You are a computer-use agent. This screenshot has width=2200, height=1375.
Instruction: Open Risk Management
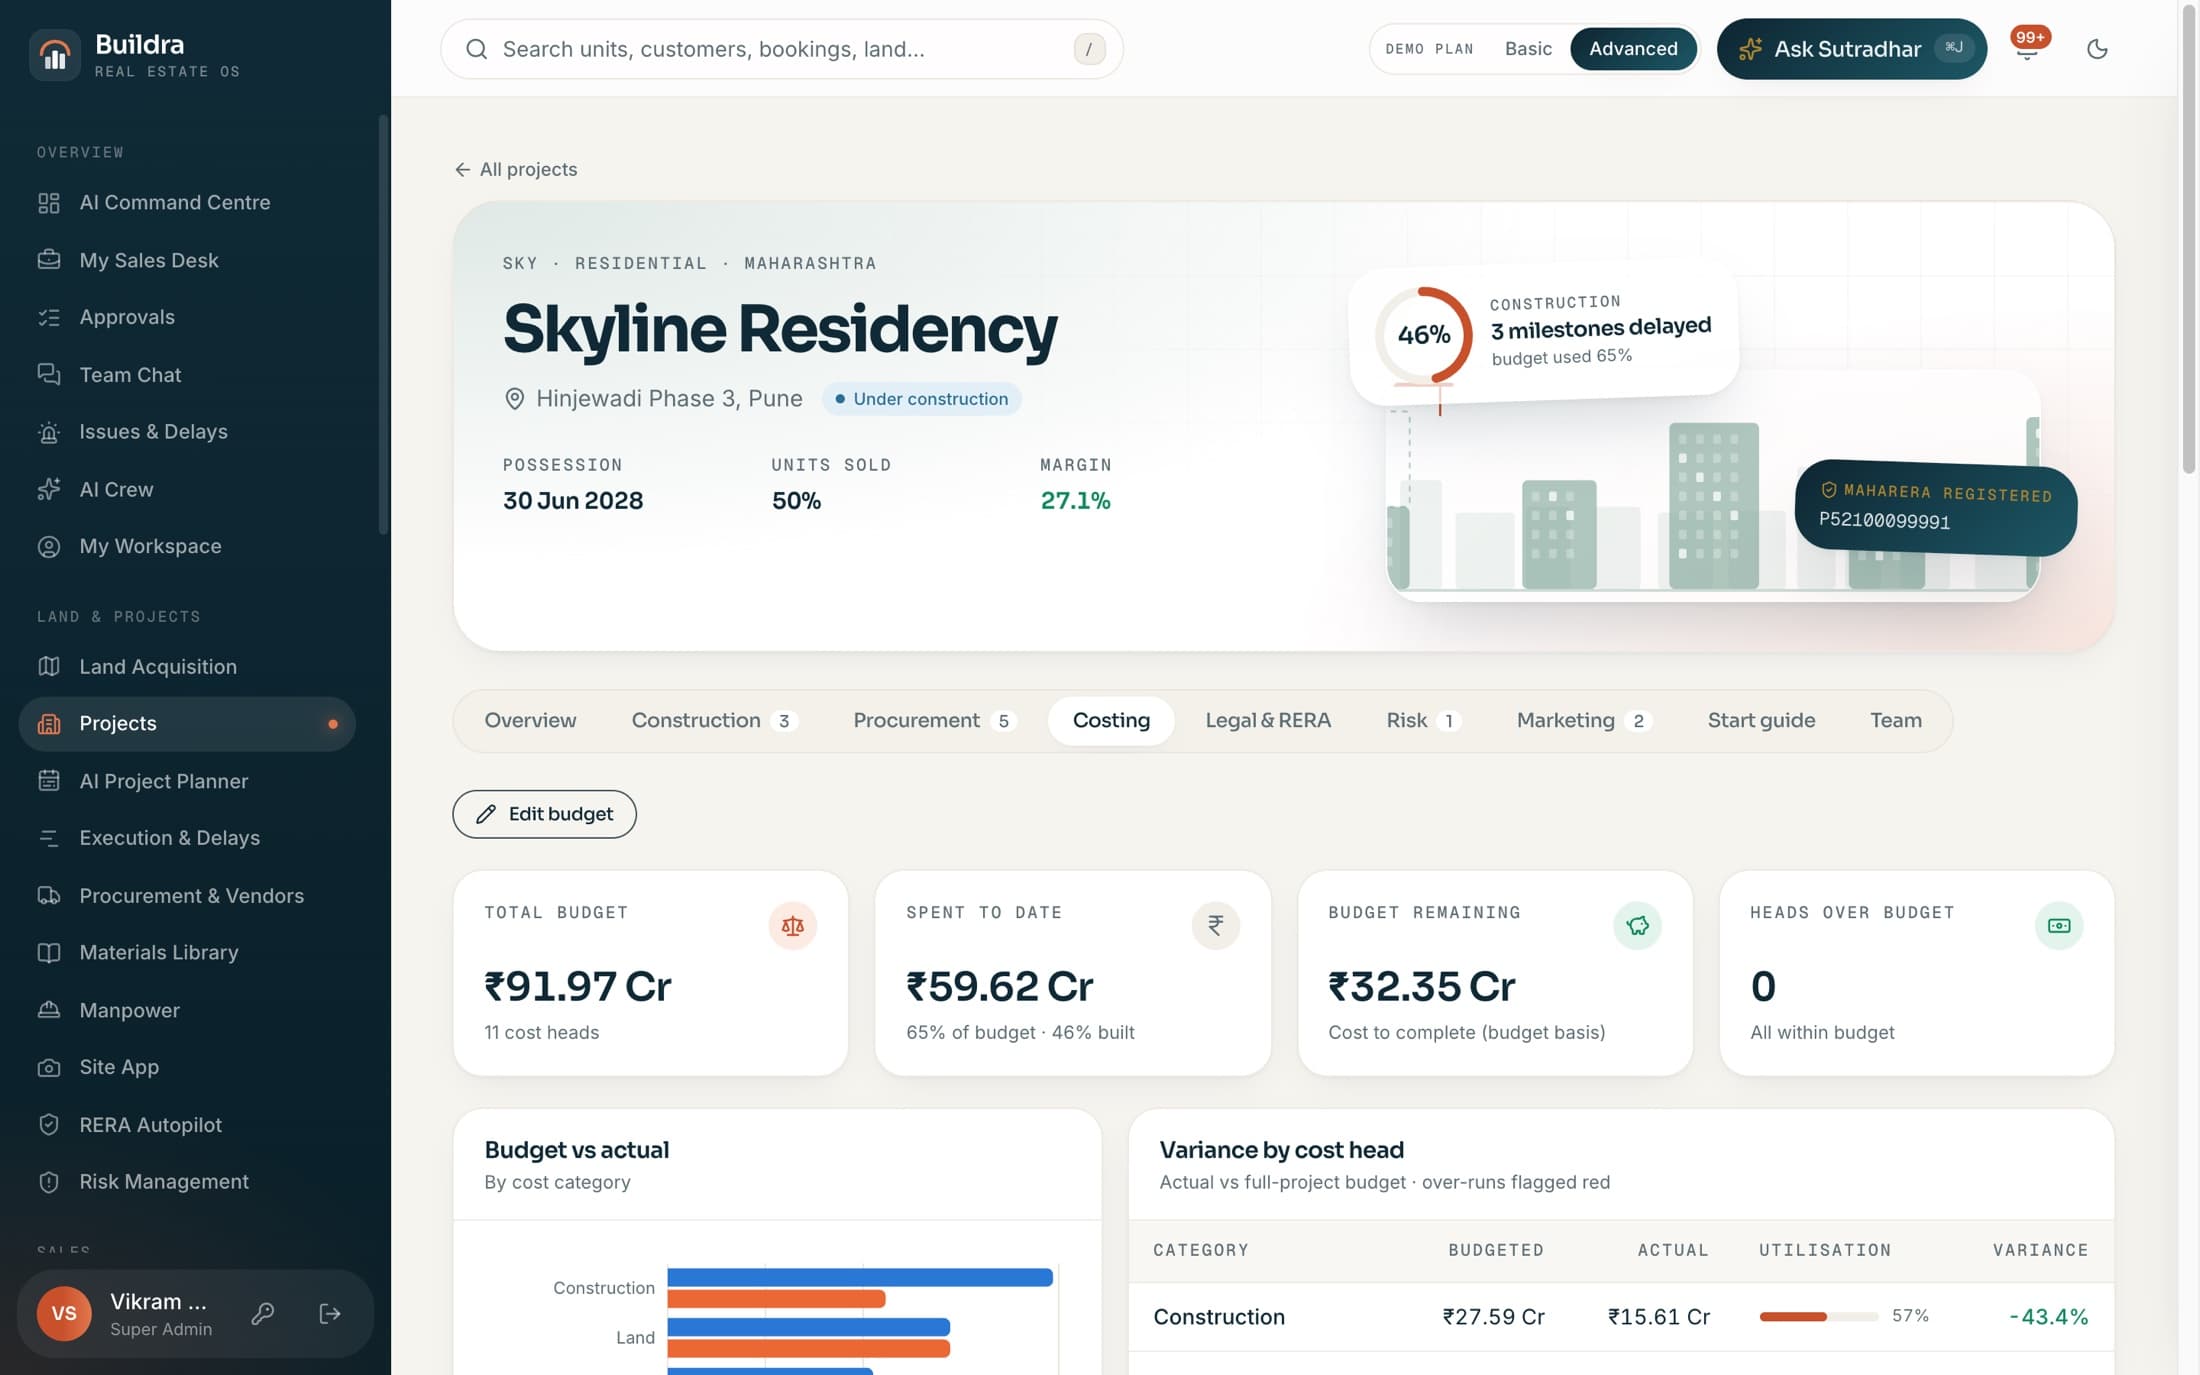(187, 1182)
